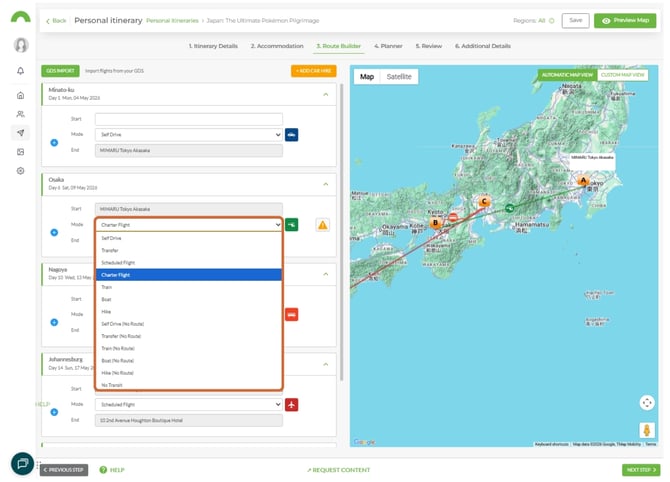
Task: Collapse the Minato-ku section
Action: click(x=326, y=94)
